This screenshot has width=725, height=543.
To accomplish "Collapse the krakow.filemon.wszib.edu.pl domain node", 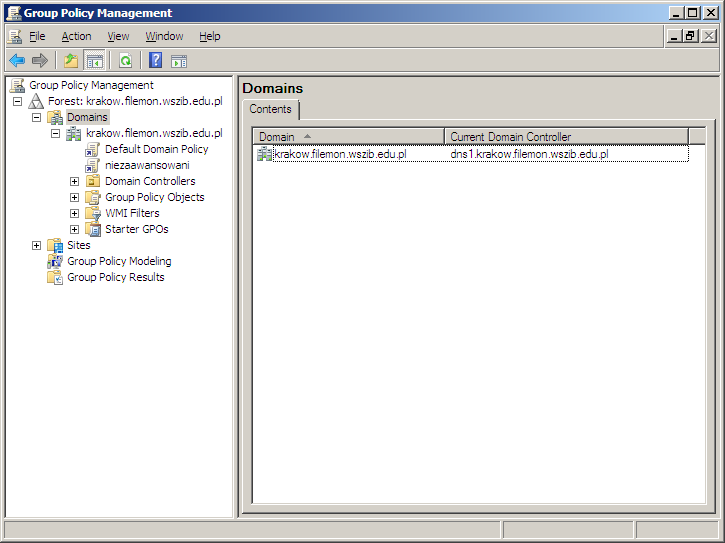I will [55, 134].
